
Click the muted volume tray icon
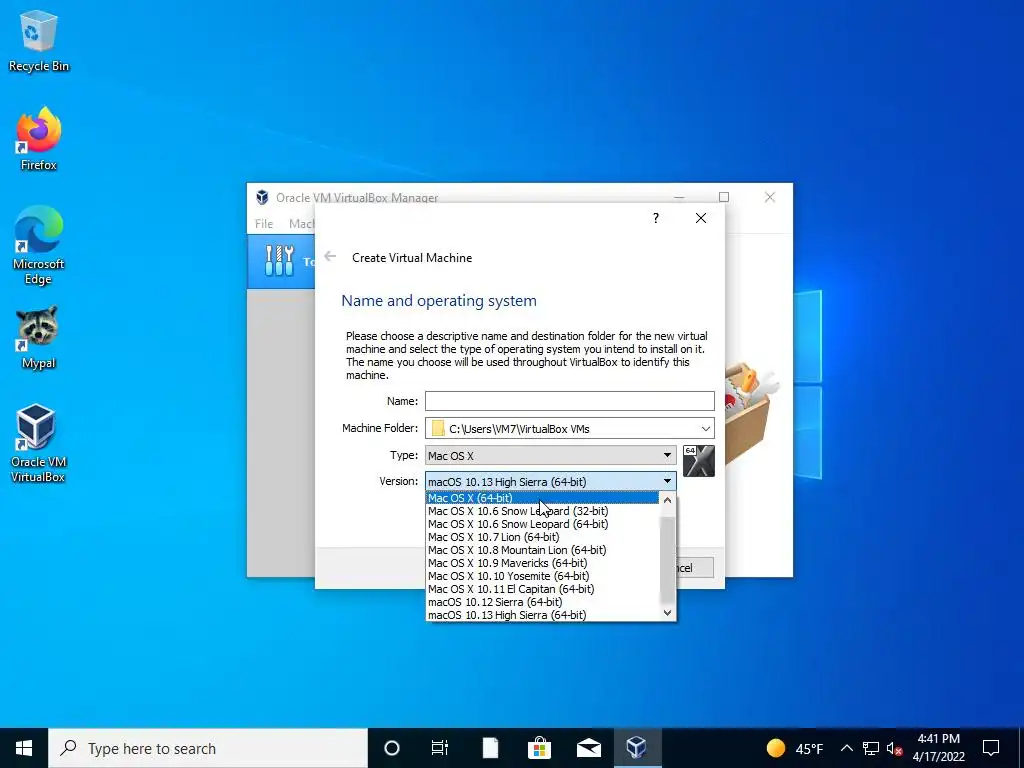(895, 748)
